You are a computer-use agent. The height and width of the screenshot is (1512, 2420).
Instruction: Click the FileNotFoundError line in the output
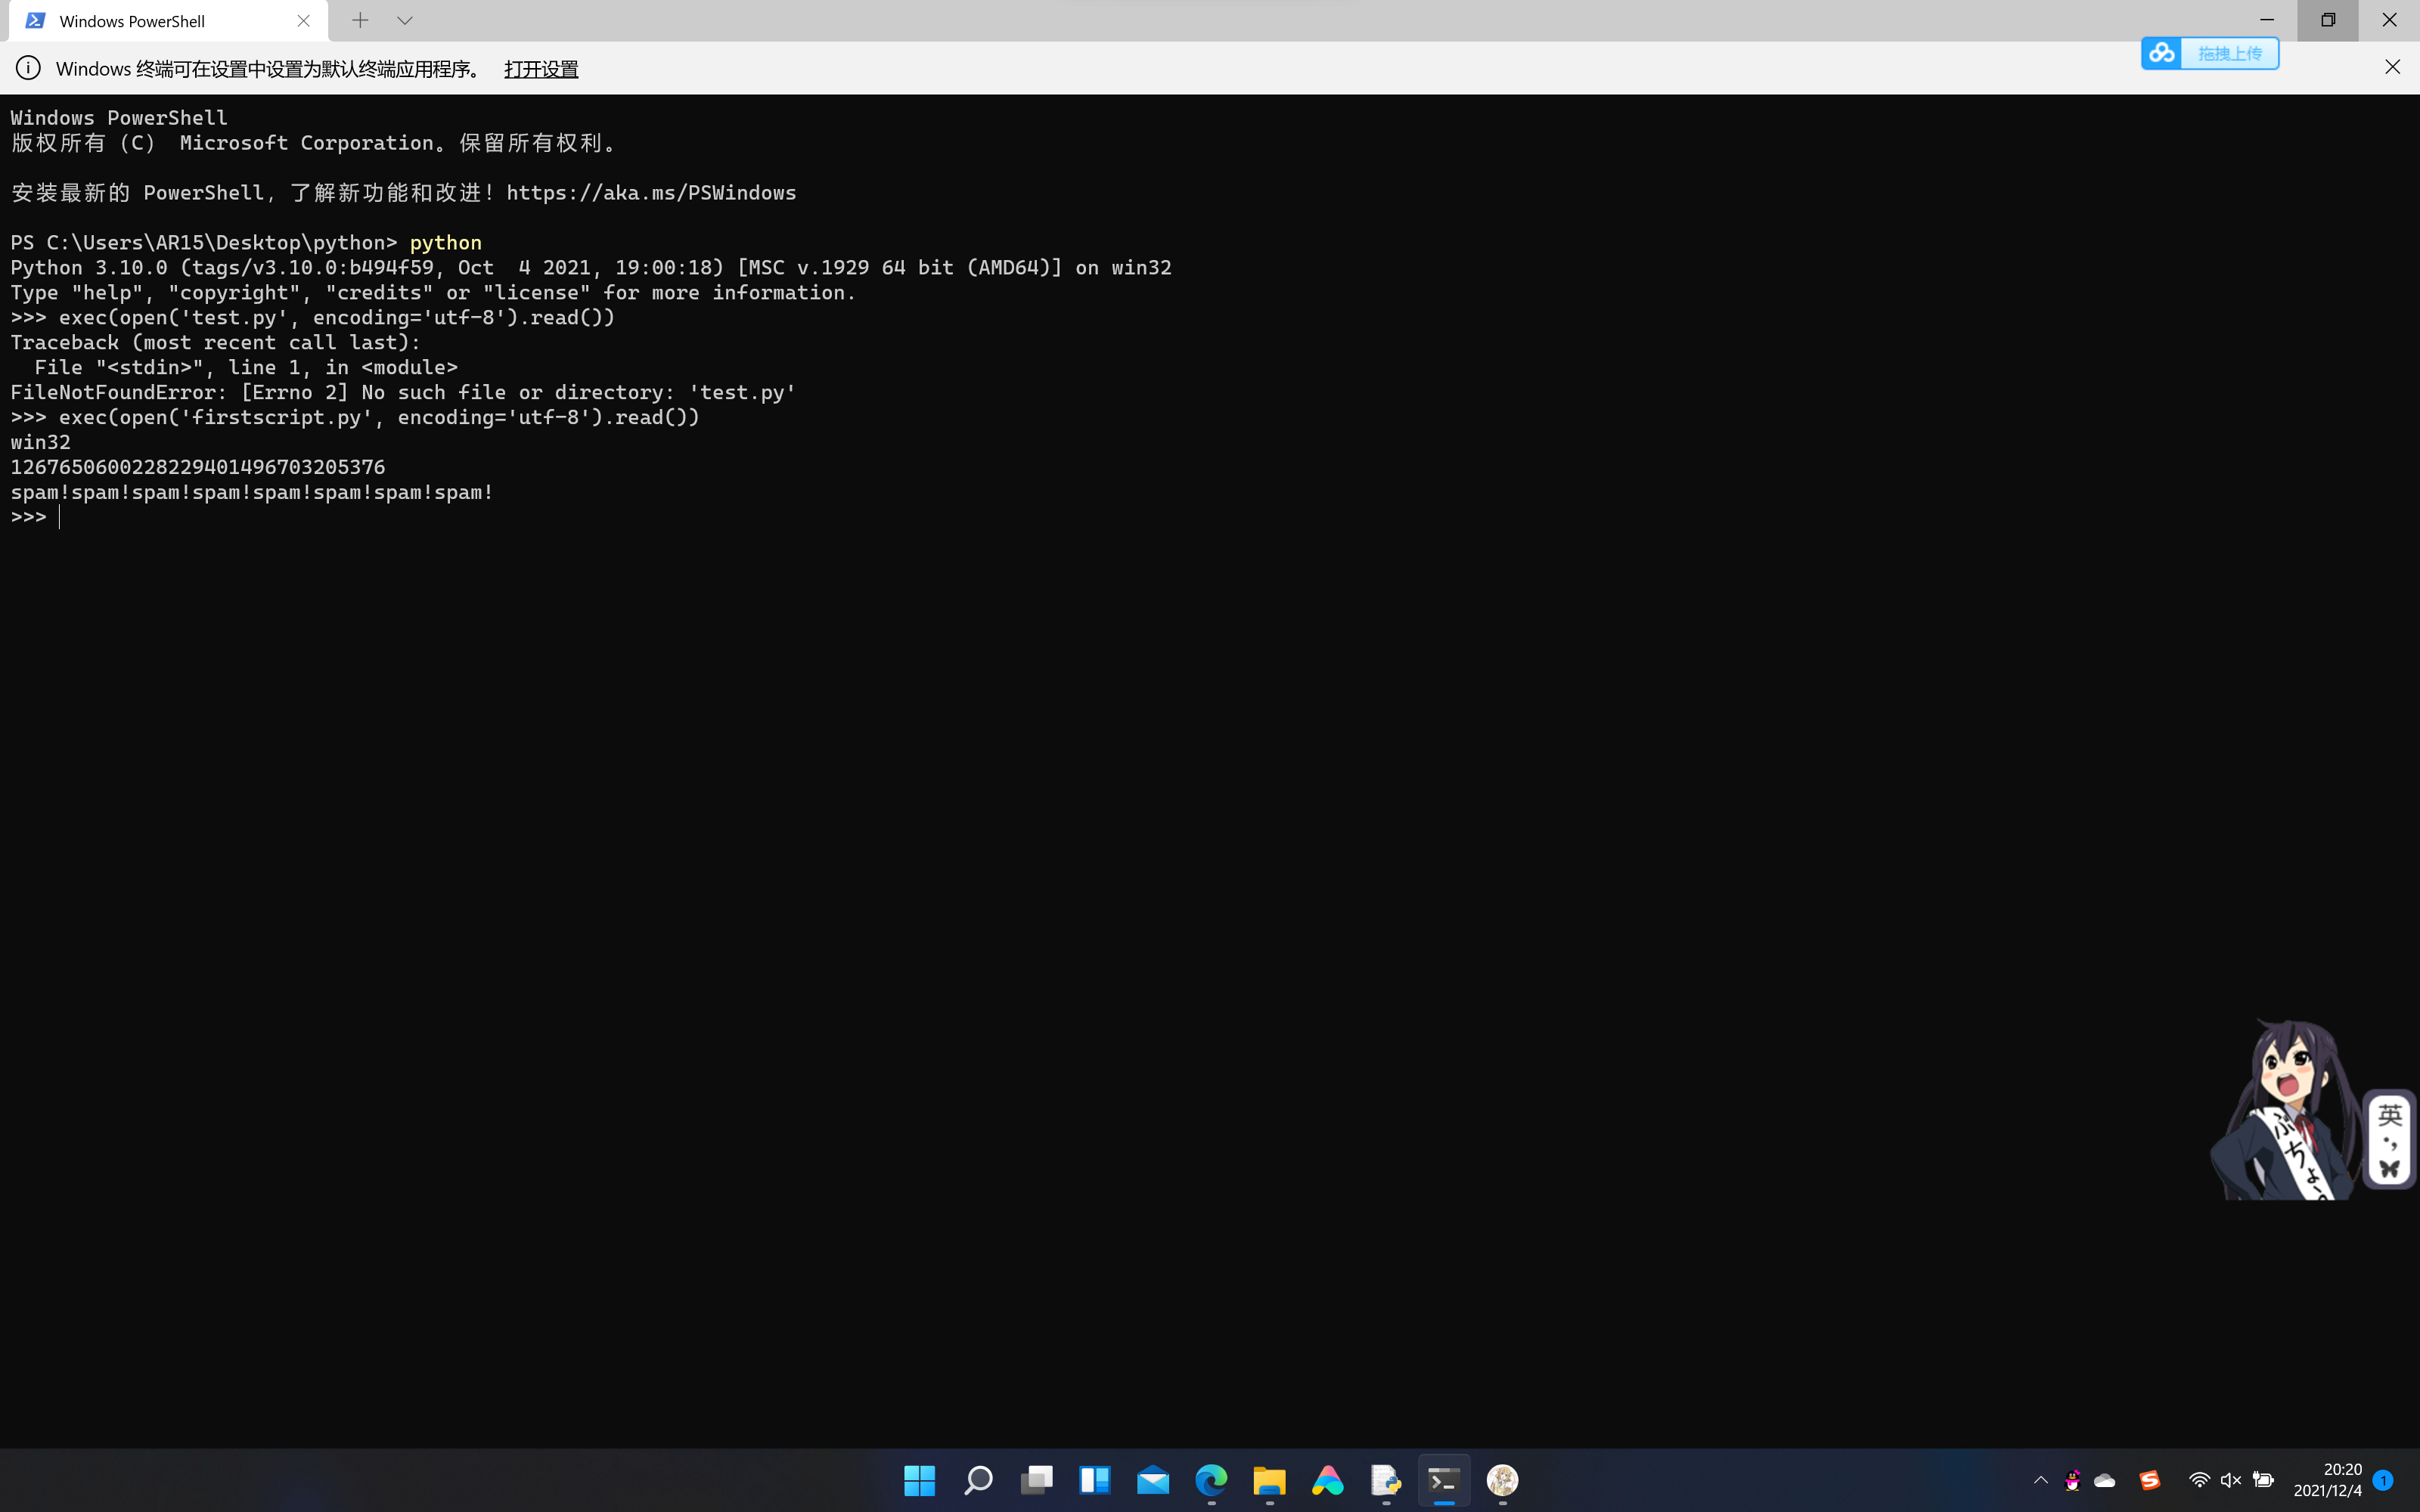pos(403,393)
